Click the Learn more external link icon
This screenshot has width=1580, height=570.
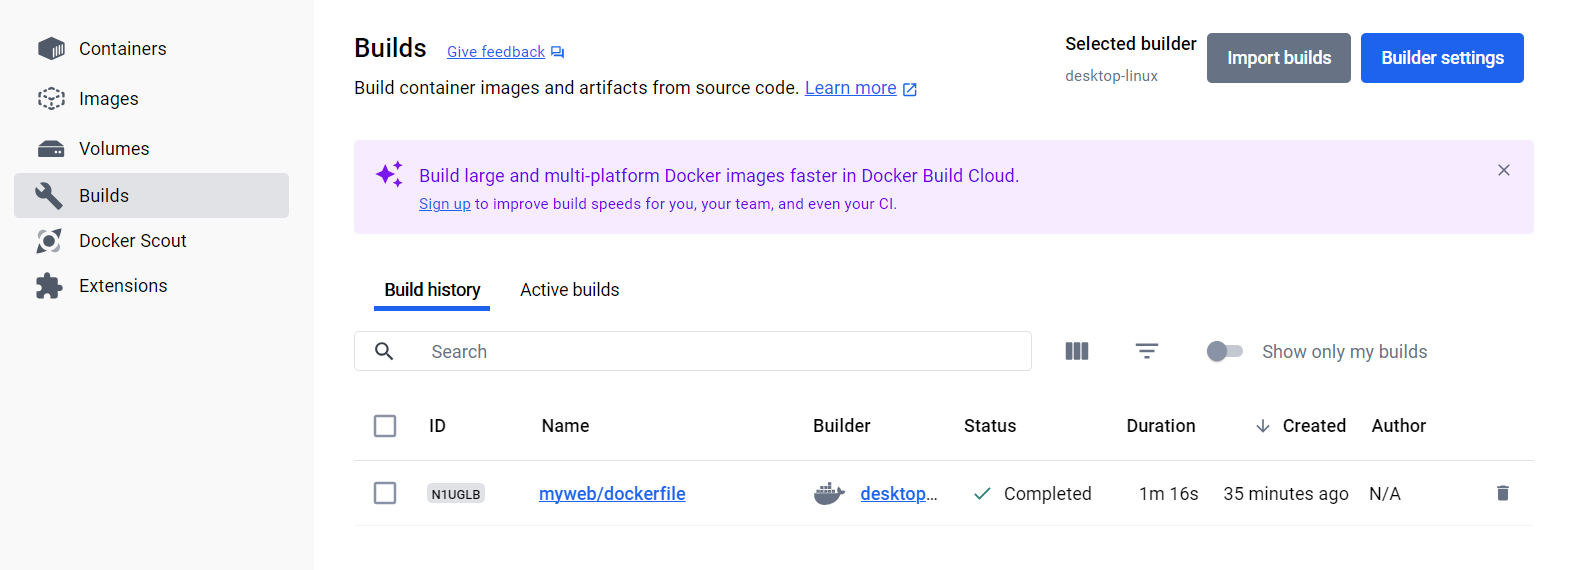[910, 89]
